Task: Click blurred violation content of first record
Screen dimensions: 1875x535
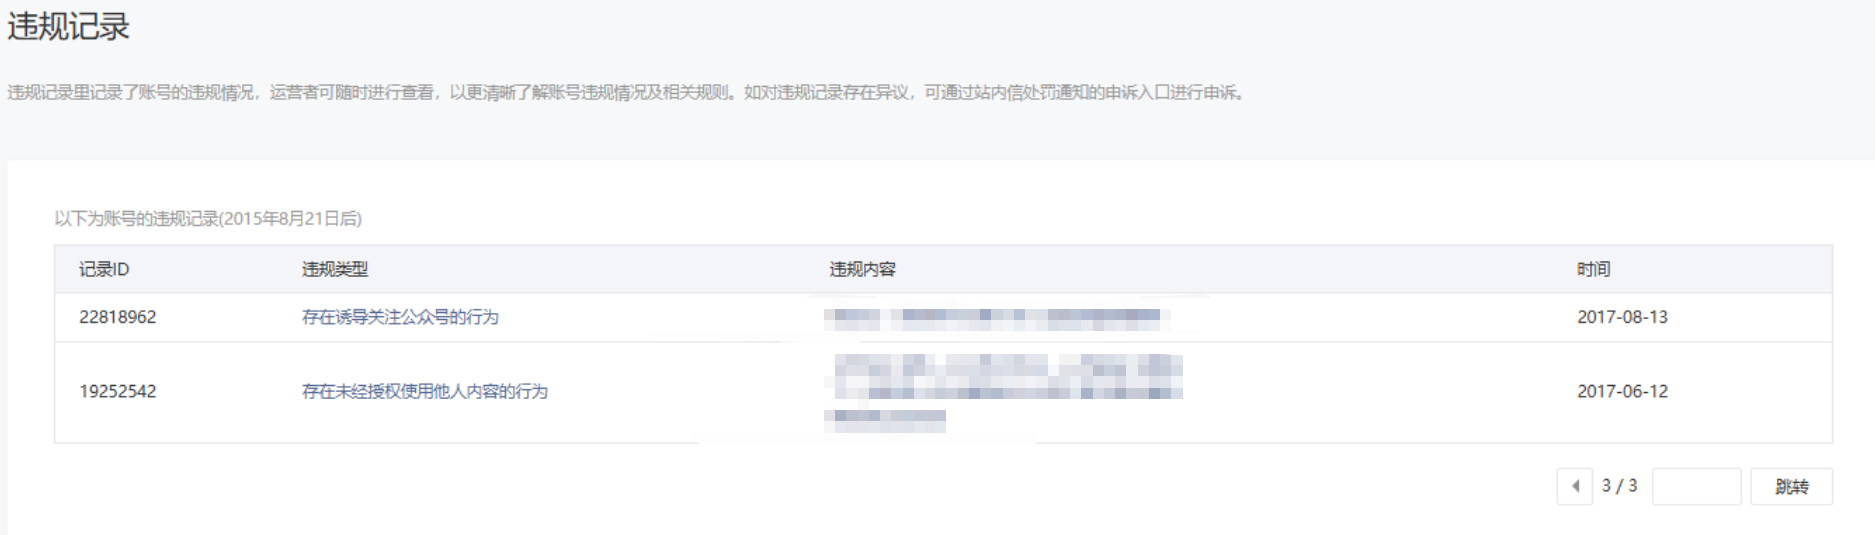Action: tap(997, 318)
